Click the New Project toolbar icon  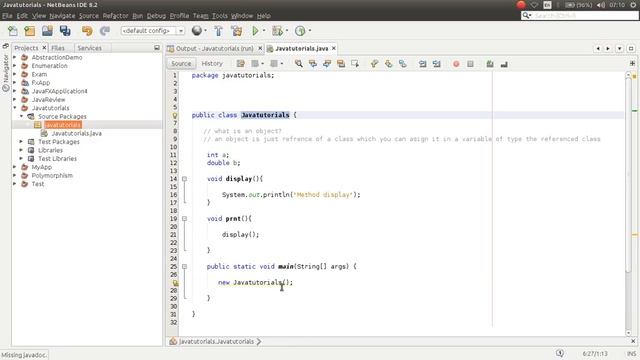tap(29, 31)
